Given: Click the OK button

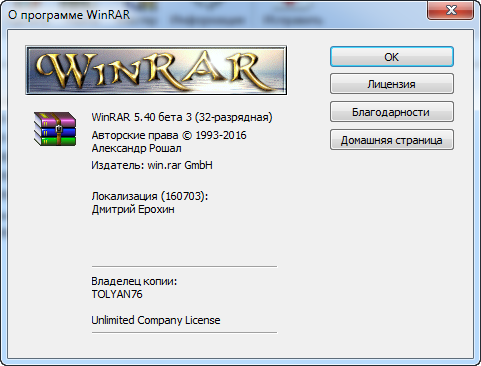Looking at the screenshot, I should click(x=392, y=57).
